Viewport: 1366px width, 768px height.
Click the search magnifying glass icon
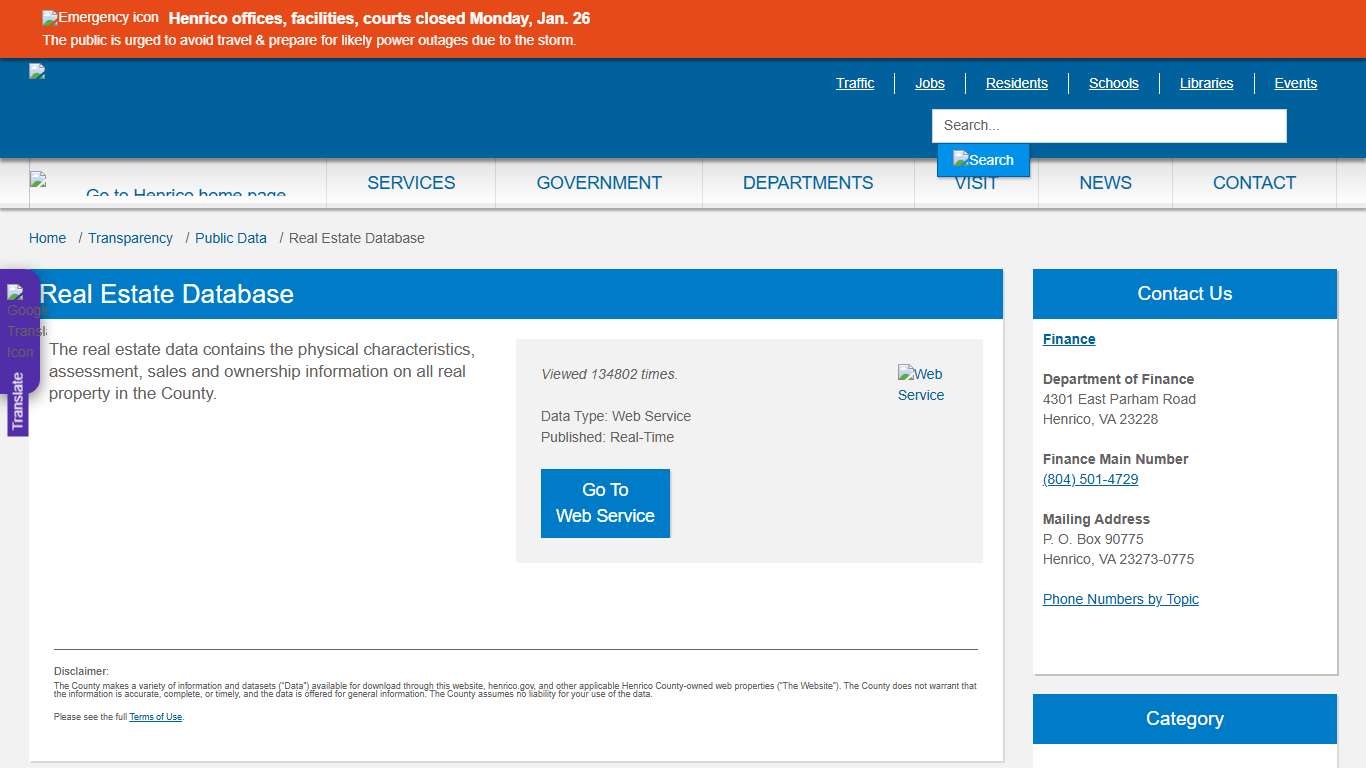coord(983,159)
